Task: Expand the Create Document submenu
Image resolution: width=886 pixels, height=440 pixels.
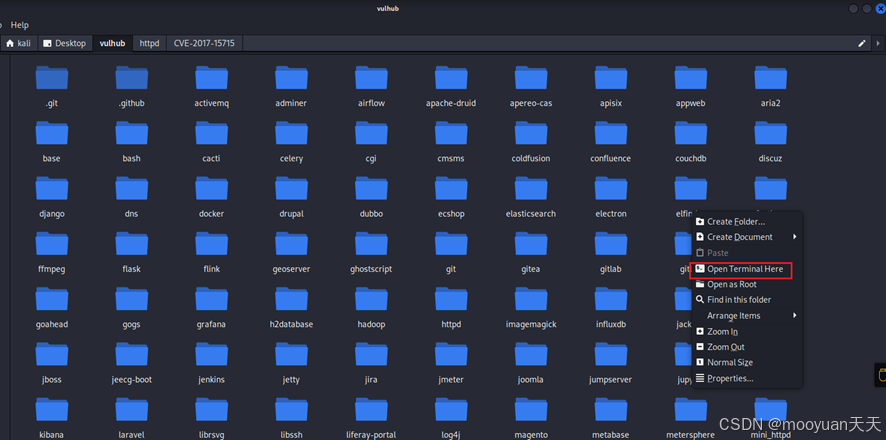Action: pos(746,237)
